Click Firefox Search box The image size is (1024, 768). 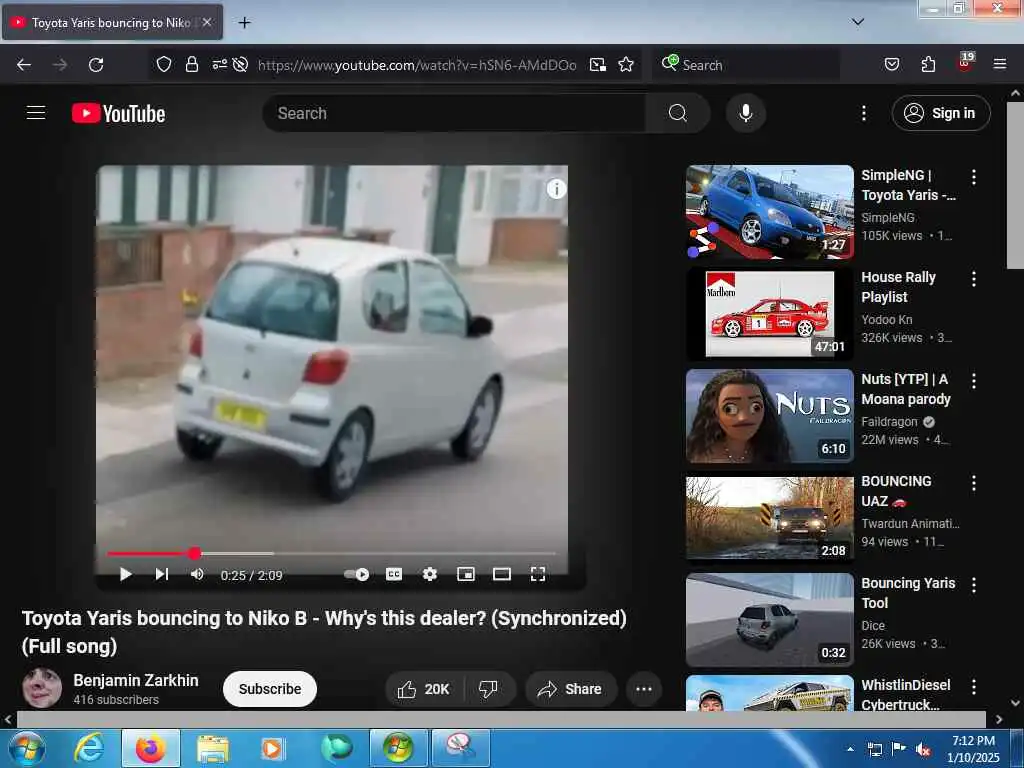(x=746, y=65)
